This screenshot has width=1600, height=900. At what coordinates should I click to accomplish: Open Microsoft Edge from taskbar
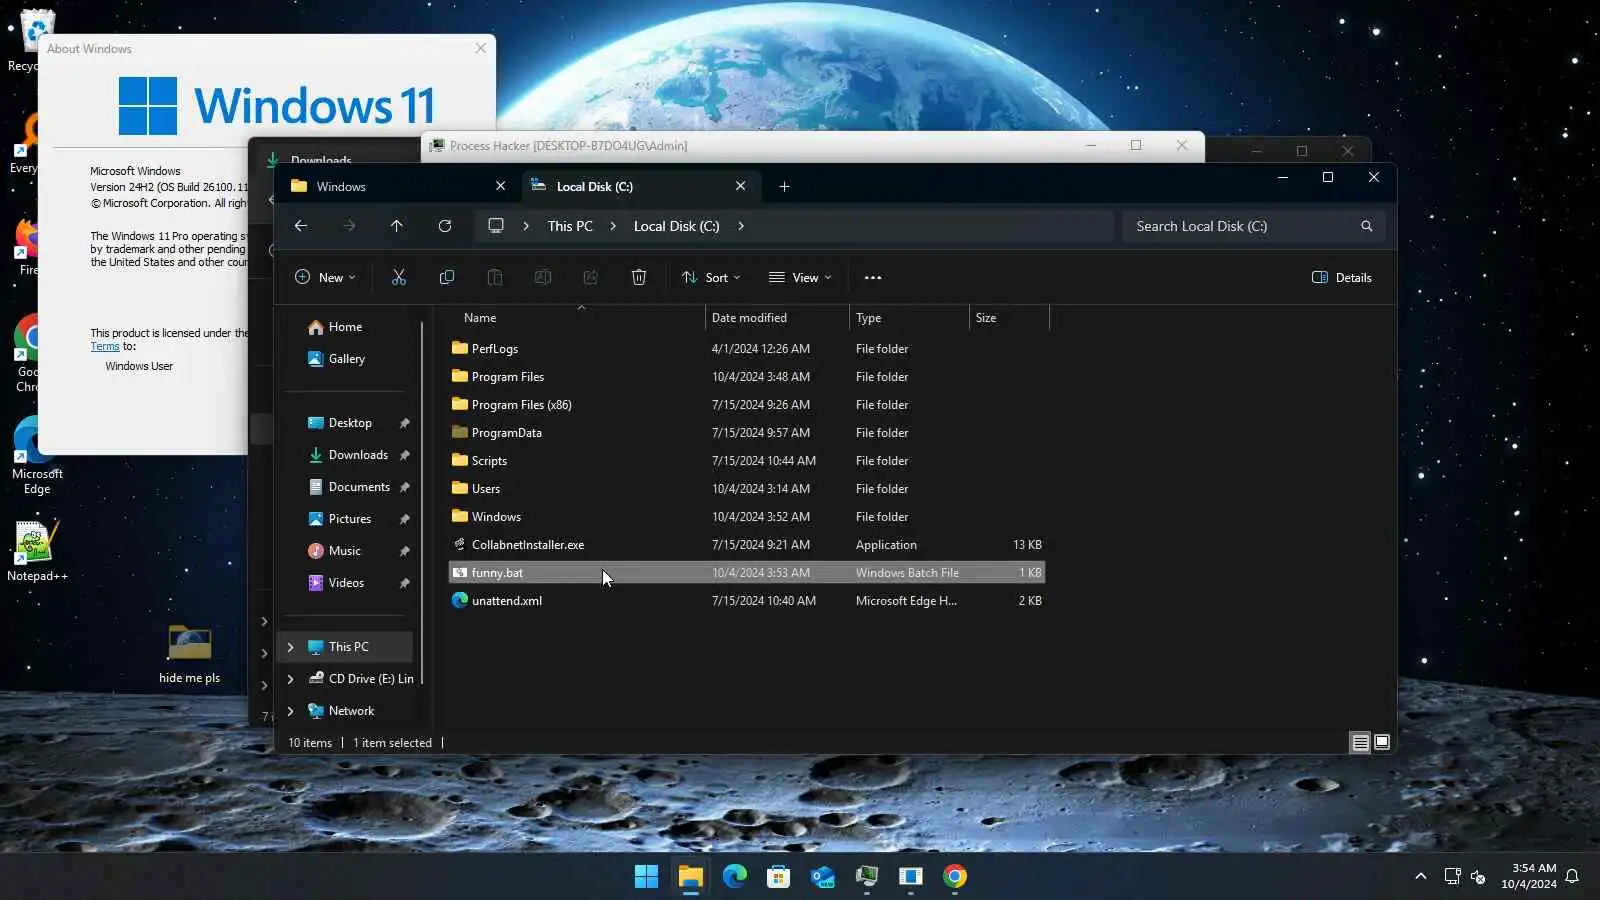coord(735,877)
